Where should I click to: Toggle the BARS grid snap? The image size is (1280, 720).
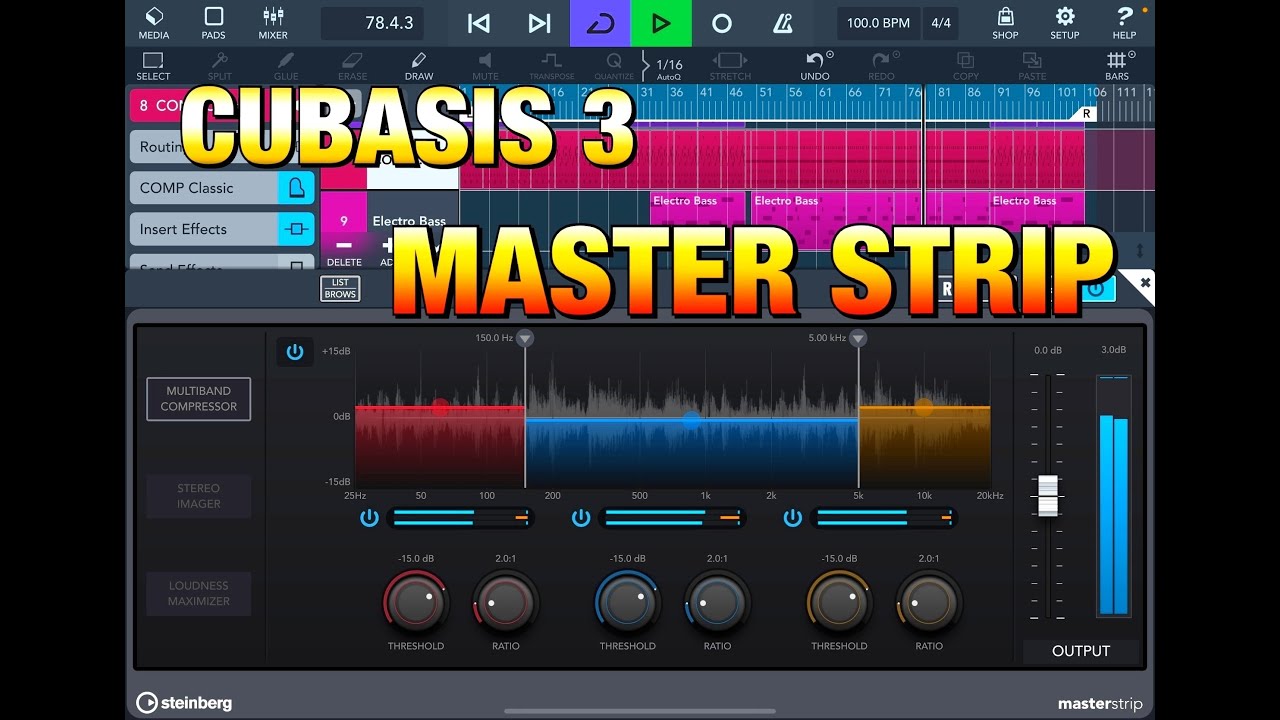point(1117,66)
